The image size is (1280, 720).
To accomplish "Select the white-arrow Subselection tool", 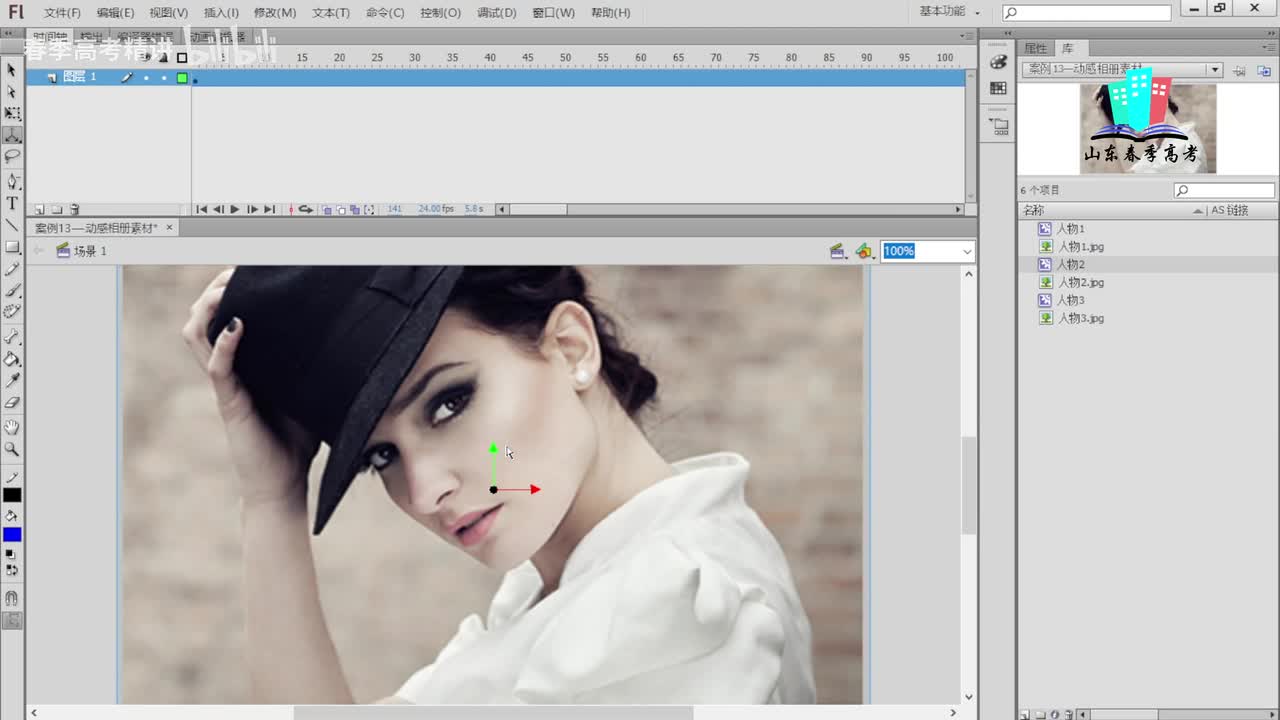I will (x=12, y=92).
